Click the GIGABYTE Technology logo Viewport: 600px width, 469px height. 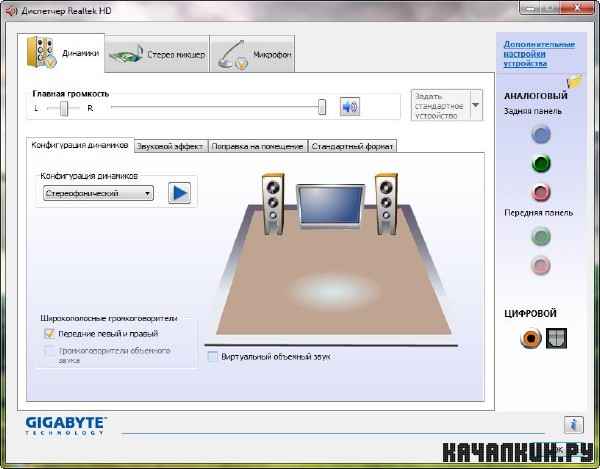(x=66, y=426)
